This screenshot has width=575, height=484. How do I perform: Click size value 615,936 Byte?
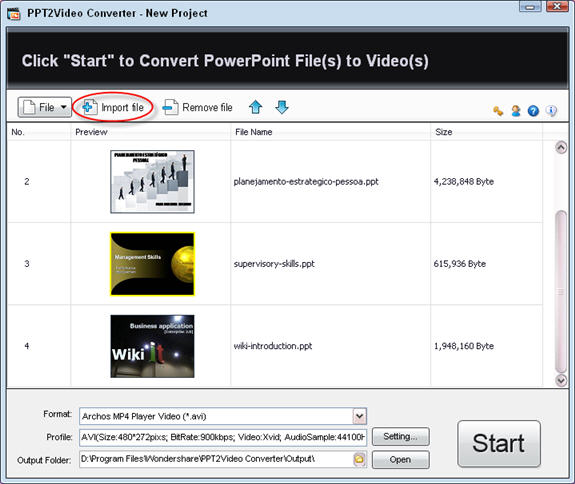point(459,264)
